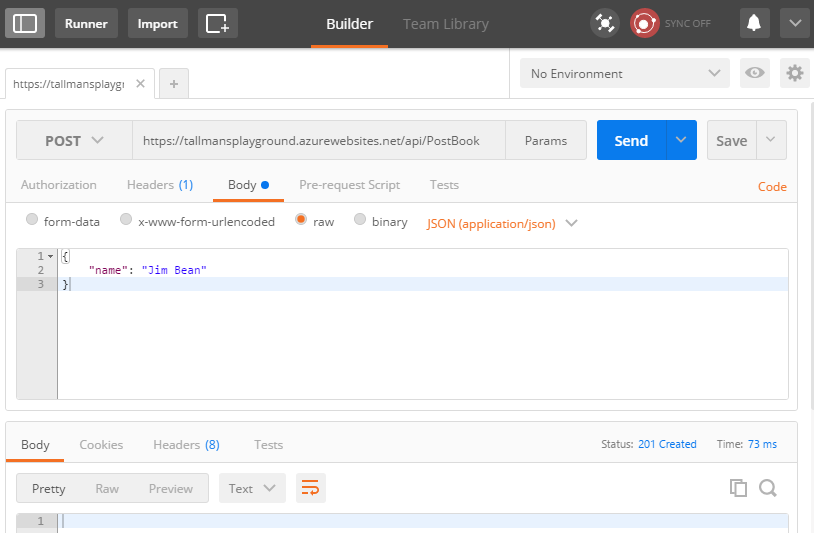Screen dimensions: 814x533
Task: Open manage environments gear icon
Action: point(795,73)
